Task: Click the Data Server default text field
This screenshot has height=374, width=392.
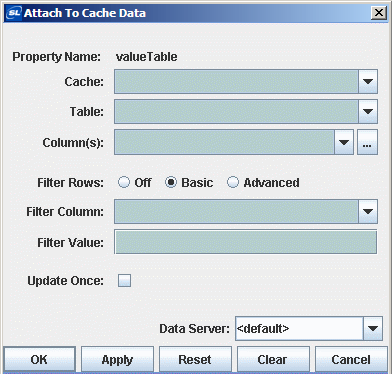Action: click(299, 329)
